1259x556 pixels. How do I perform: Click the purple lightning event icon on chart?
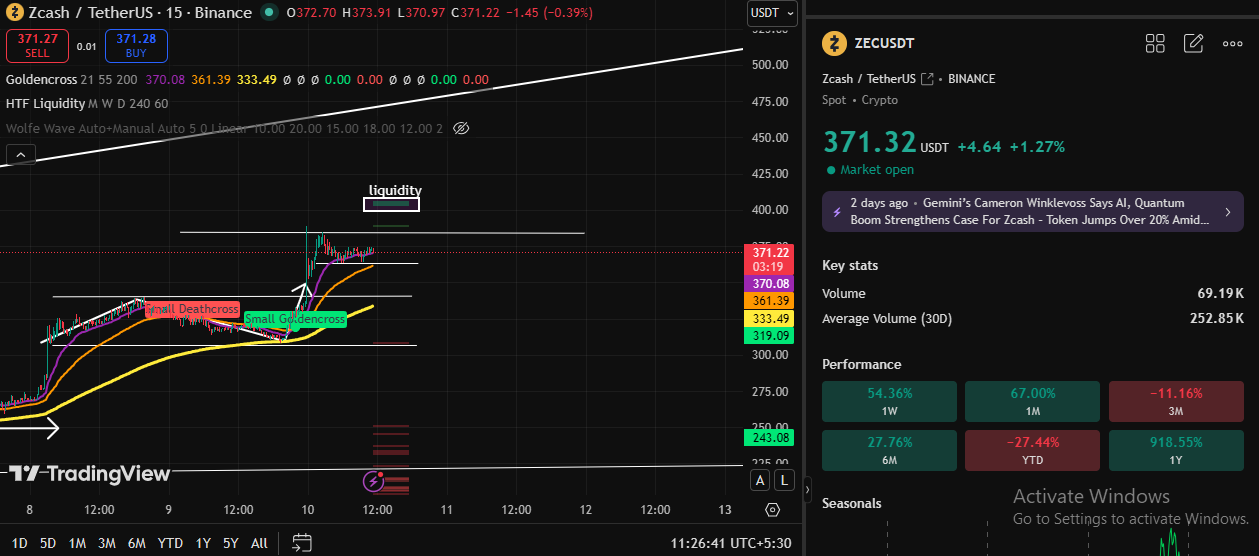373,481
